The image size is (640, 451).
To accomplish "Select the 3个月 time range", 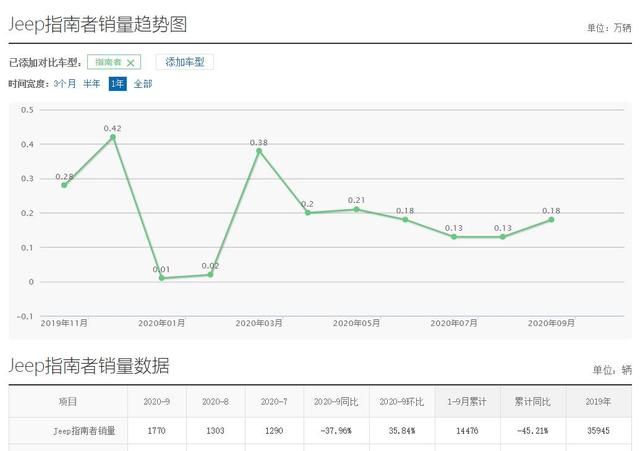I will (64, 84).
